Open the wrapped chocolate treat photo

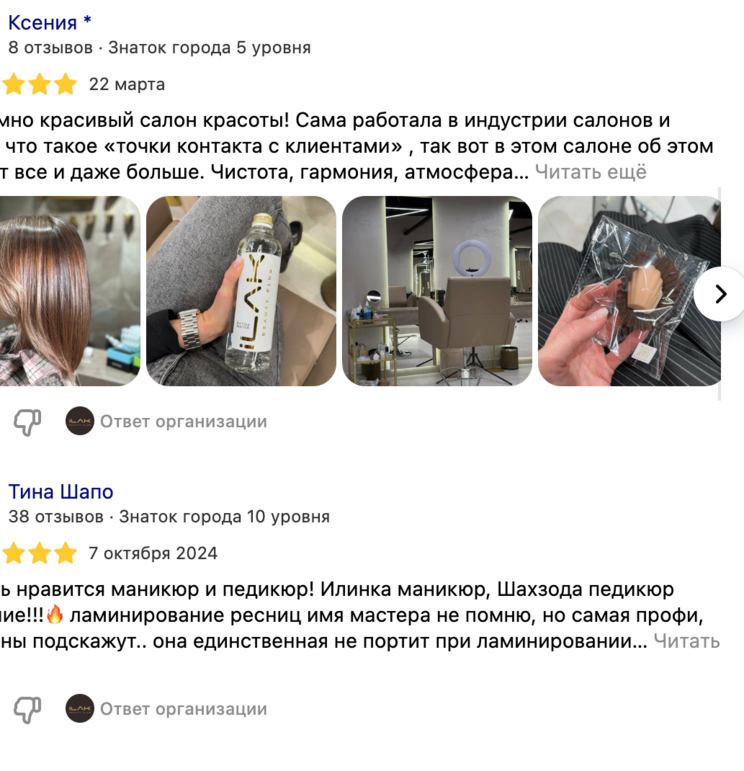click(x=629, y=291)
